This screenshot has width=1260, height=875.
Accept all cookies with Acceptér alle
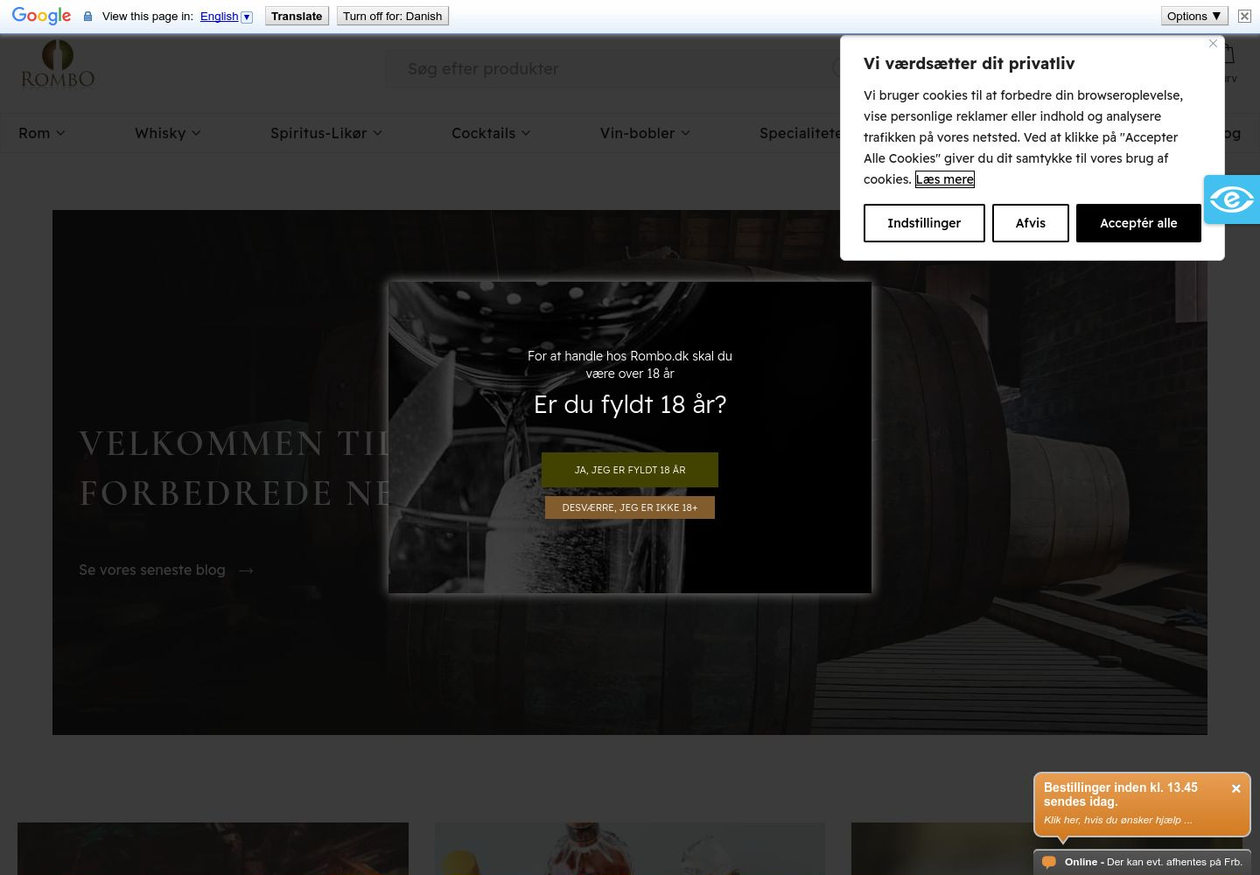click(1138, 223)
